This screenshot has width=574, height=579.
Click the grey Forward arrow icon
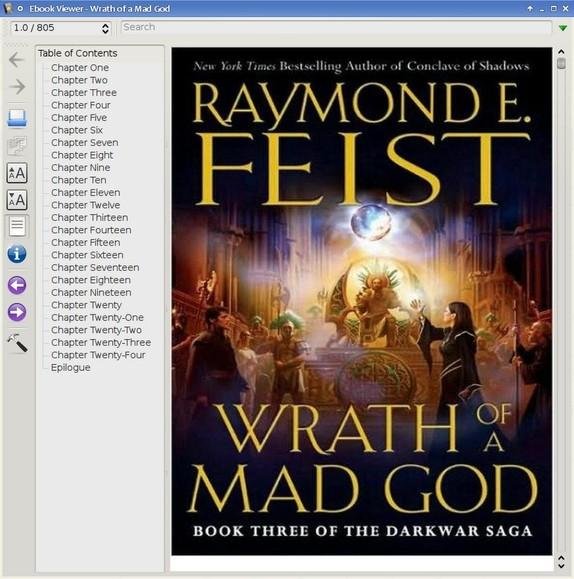(x=17, y=87)
